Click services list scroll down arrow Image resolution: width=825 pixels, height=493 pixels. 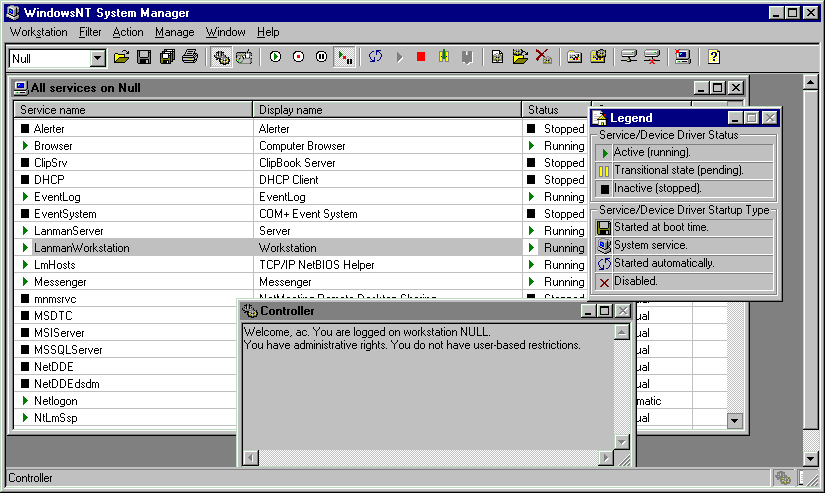click(x=735, y=420)
